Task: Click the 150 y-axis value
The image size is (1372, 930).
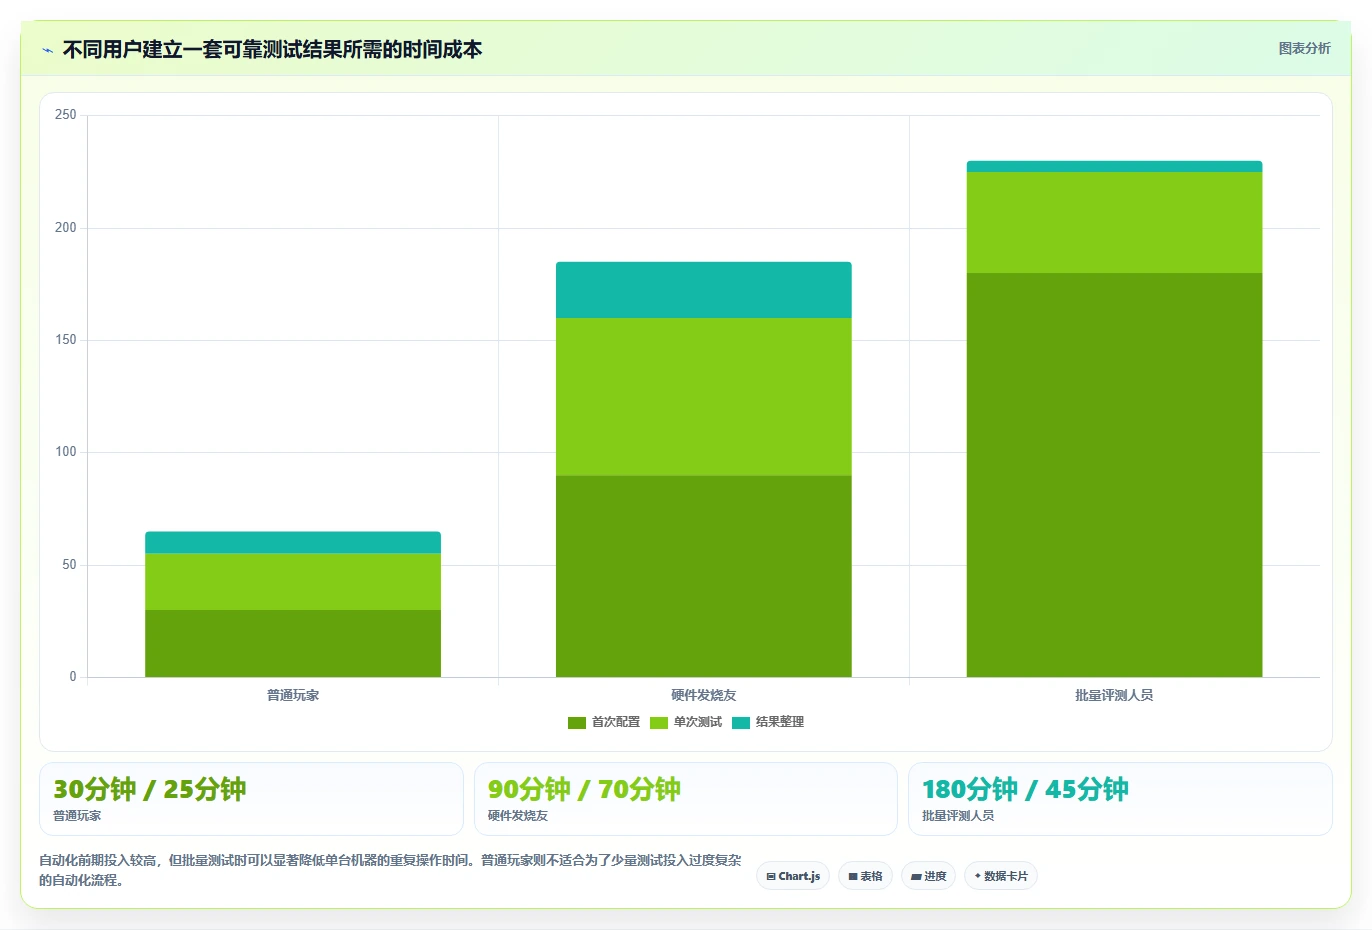Action: tap(66, 340)
